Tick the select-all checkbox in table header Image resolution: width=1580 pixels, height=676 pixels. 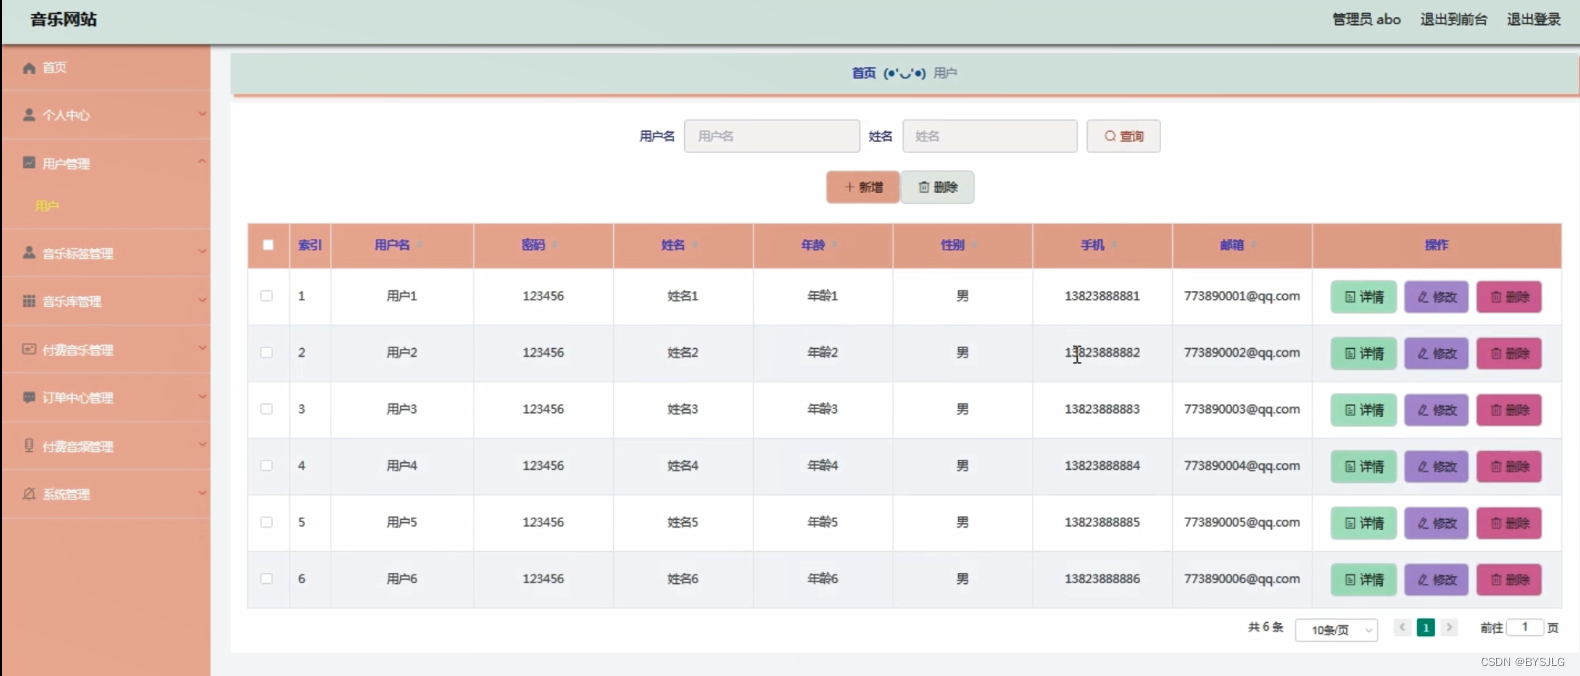click(x=268, y=245)
